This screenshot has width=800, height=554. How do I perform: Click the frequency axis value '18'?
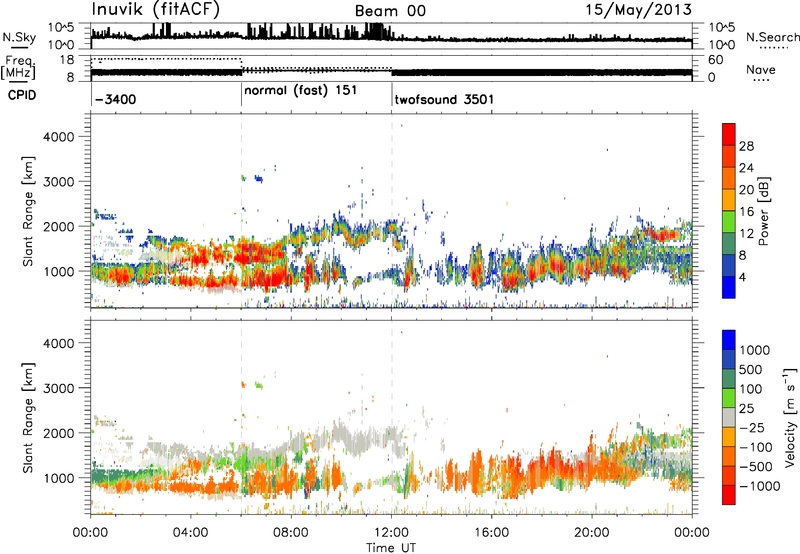(x=66, y=60)
